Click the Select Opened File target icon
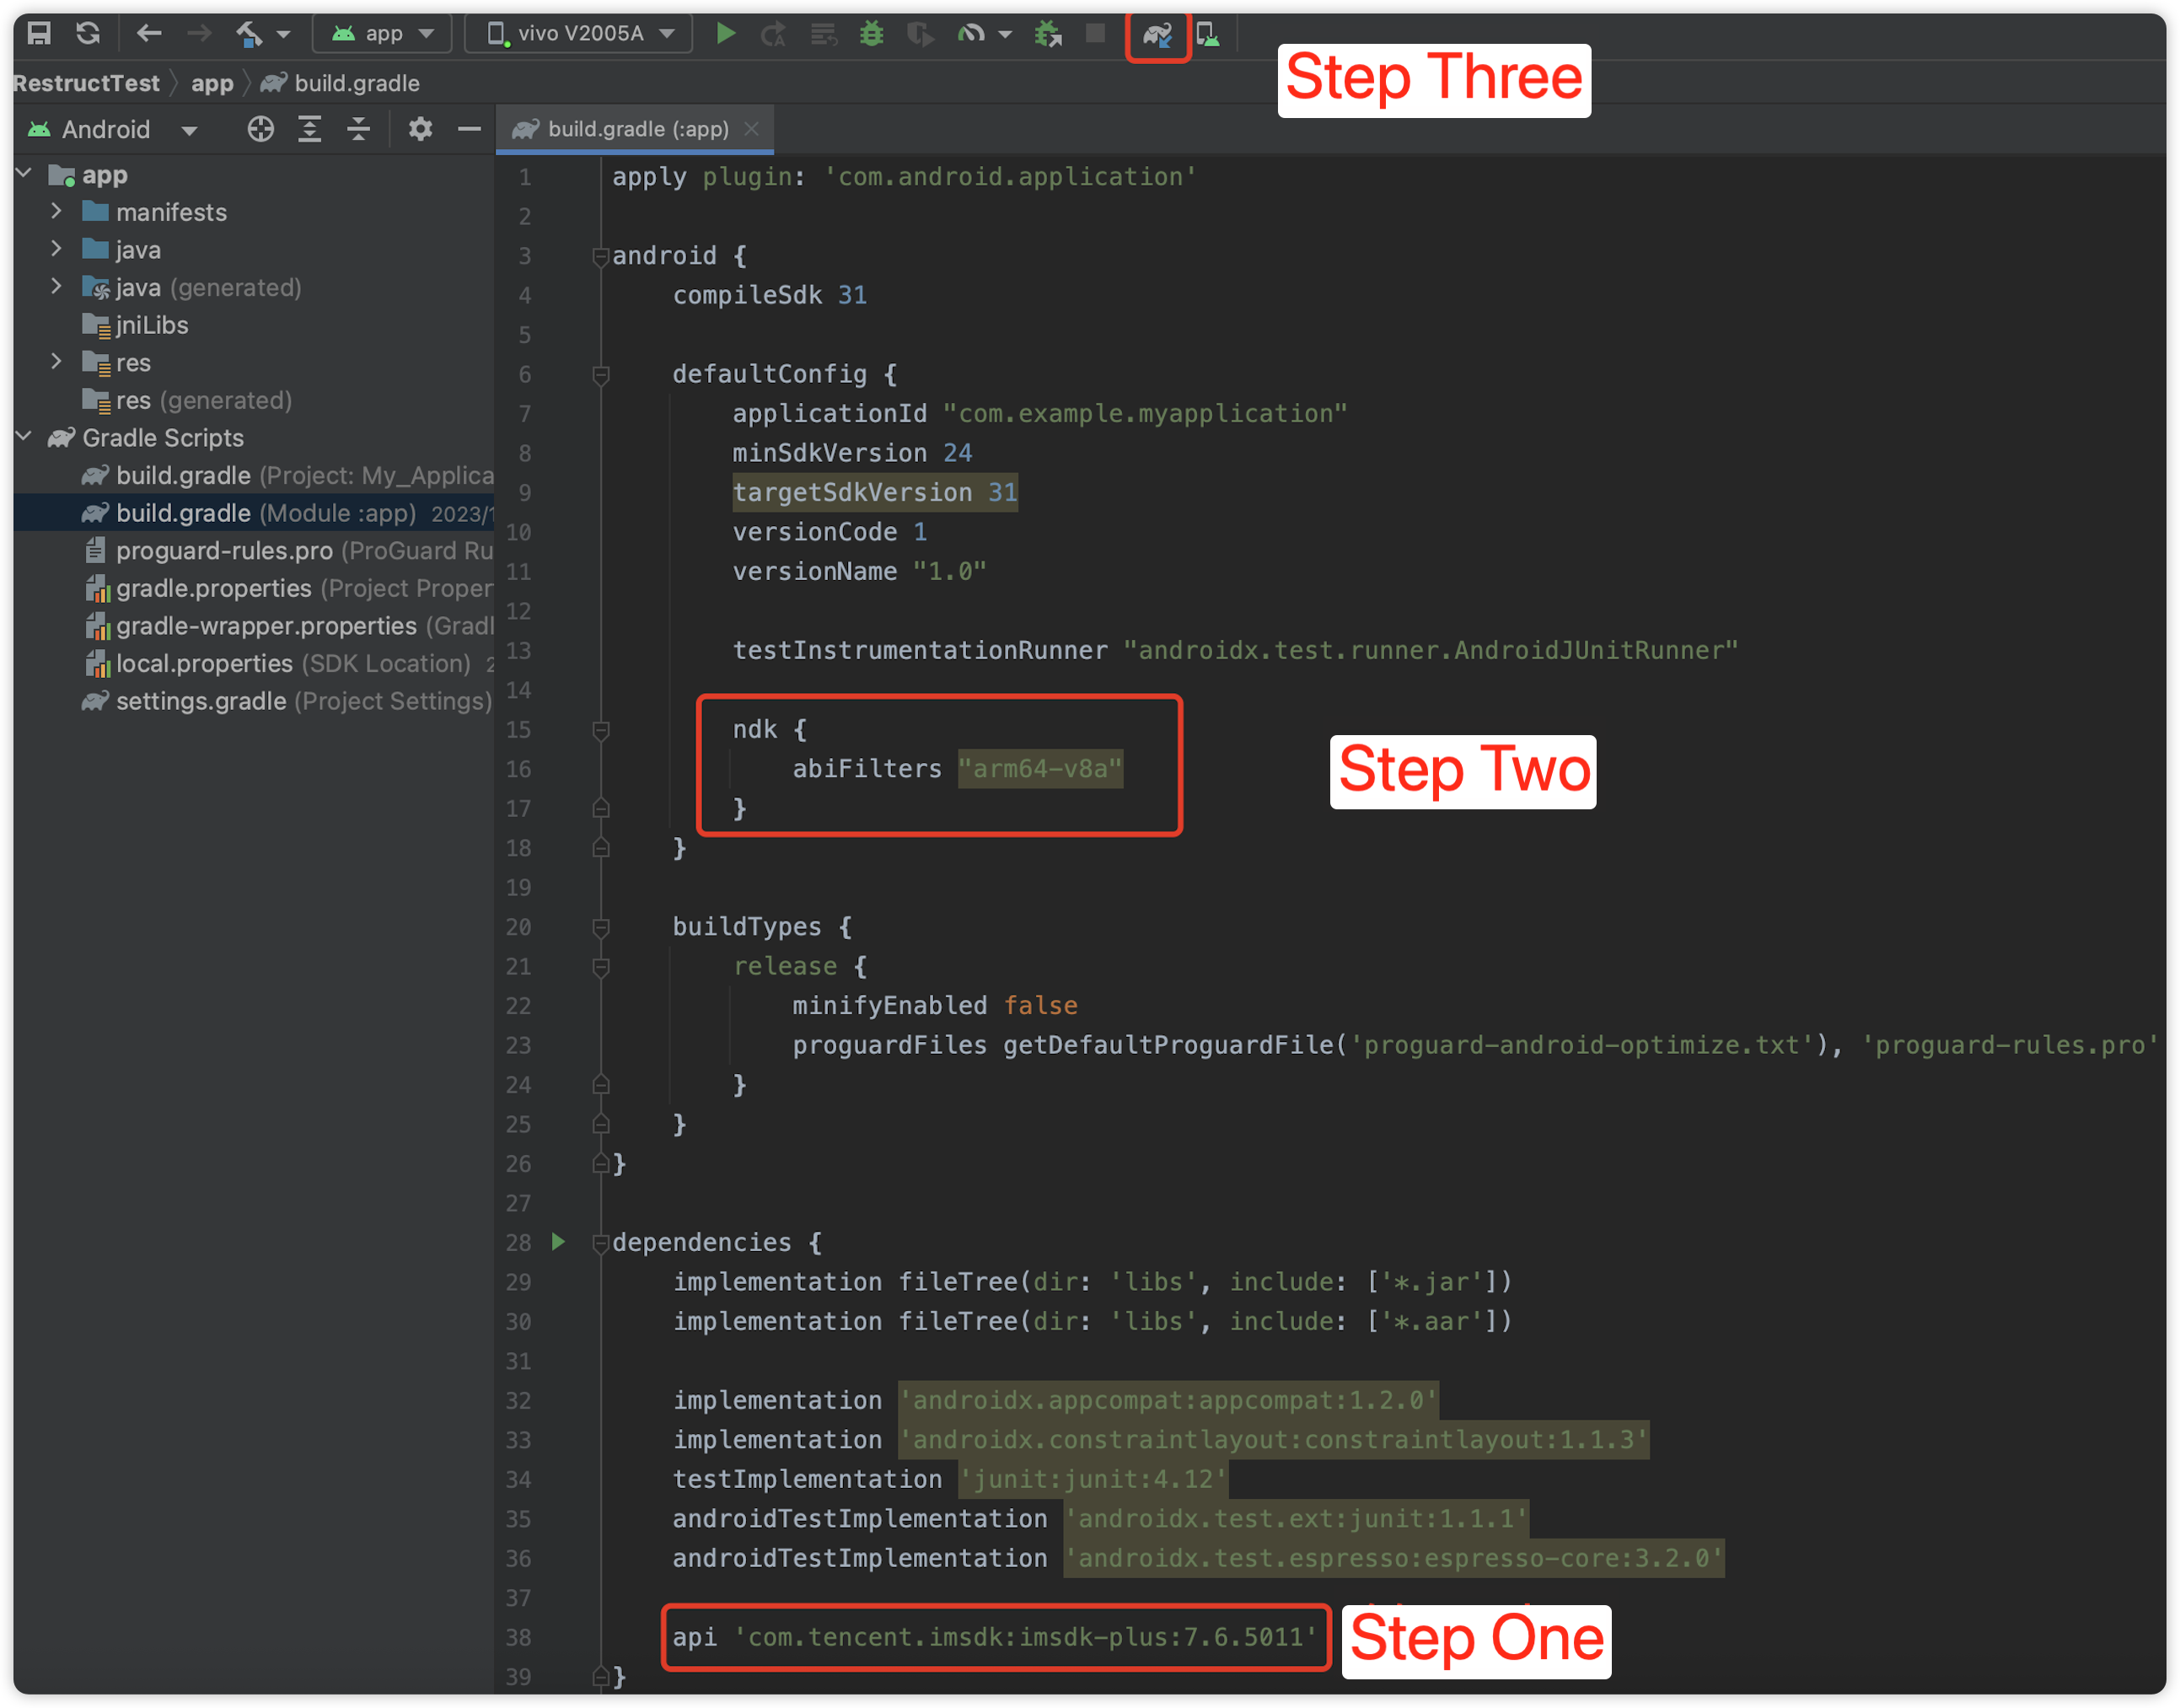2180x1708 pixels. pyautogui.click(x=260, y=129)
